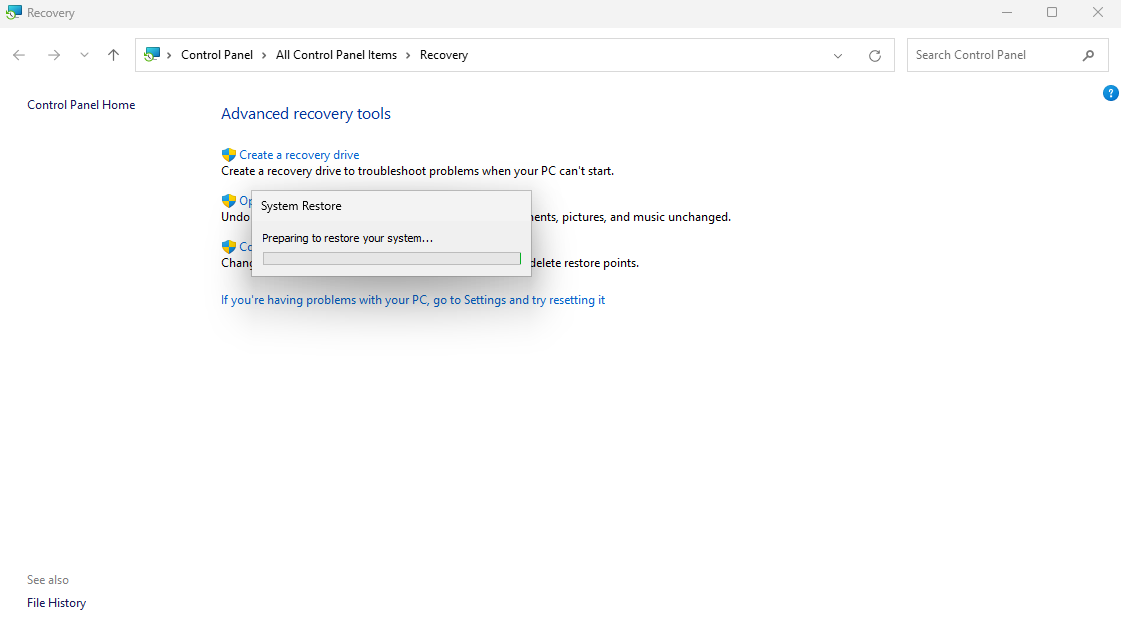Viewport: 1121px width, 624px height.
Task: Click the System Restore dialog title
Action: (301, 206)
